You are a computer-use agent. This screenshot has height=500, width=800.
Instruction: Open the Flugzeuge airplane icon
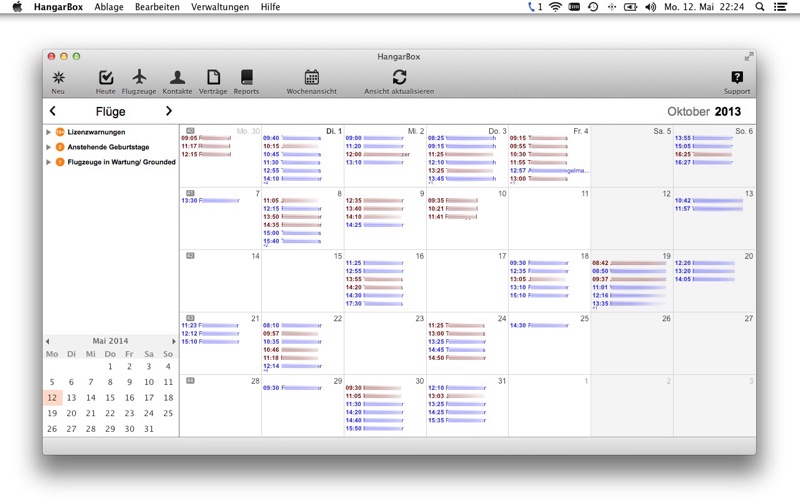[139, 77]
